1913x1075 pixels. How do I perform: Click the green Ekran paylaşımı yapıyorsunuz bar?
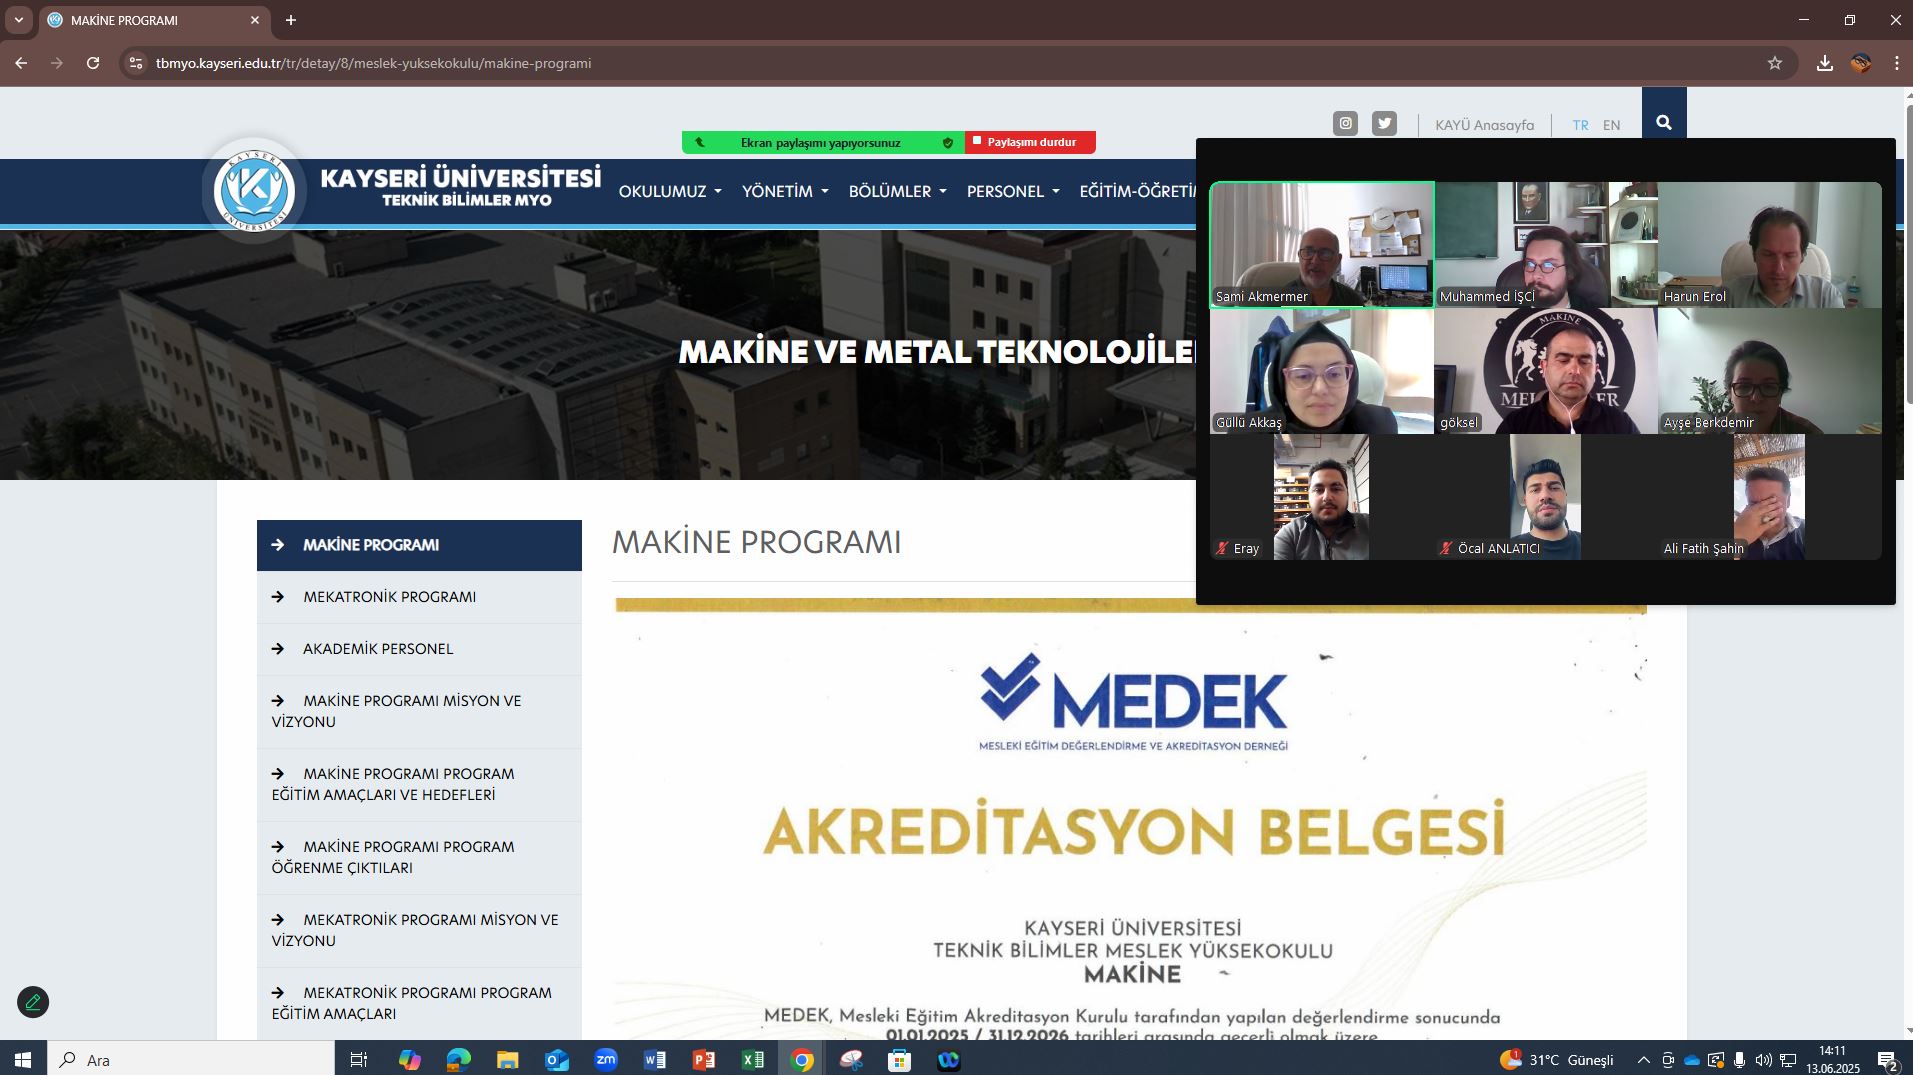click(x=823, y=142)
